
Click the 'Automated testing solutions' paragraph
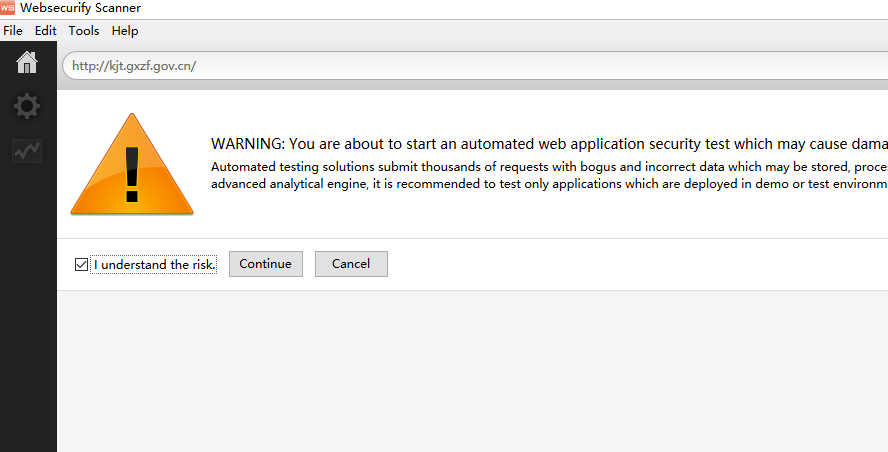tap(549, 175)
